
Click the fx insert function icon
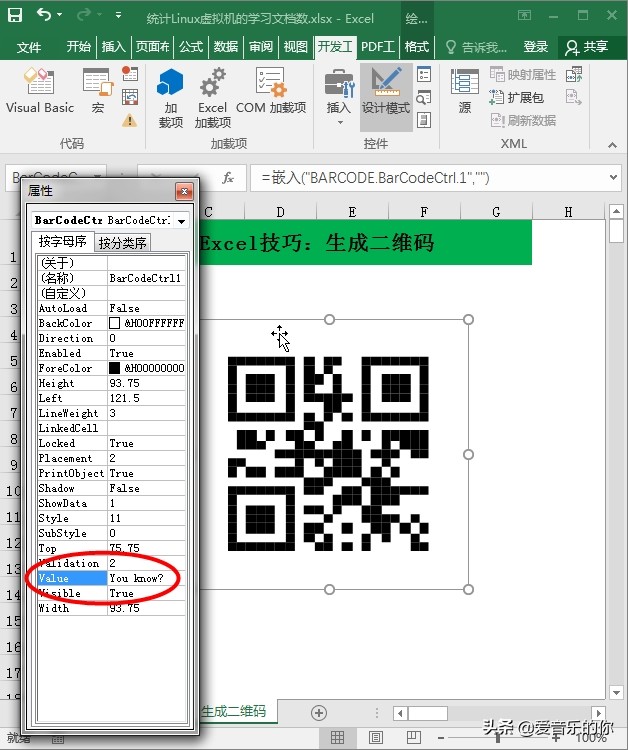228,178
